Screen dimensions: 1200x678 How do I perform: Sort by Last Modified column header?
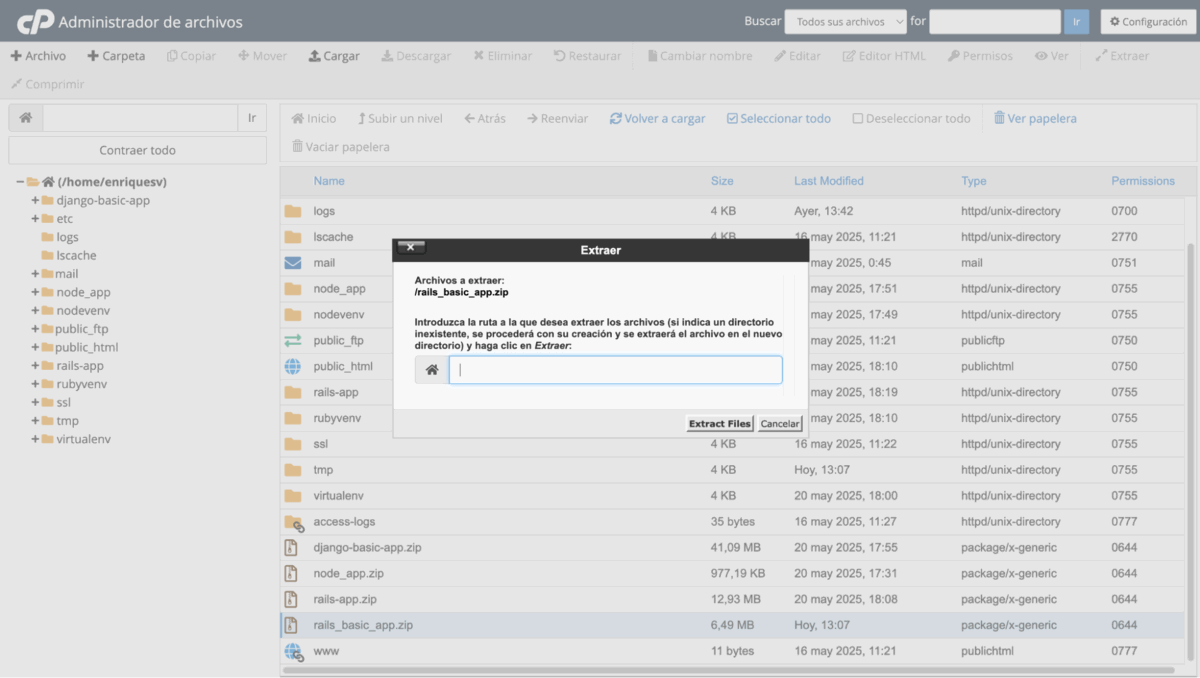click(829, 181)
